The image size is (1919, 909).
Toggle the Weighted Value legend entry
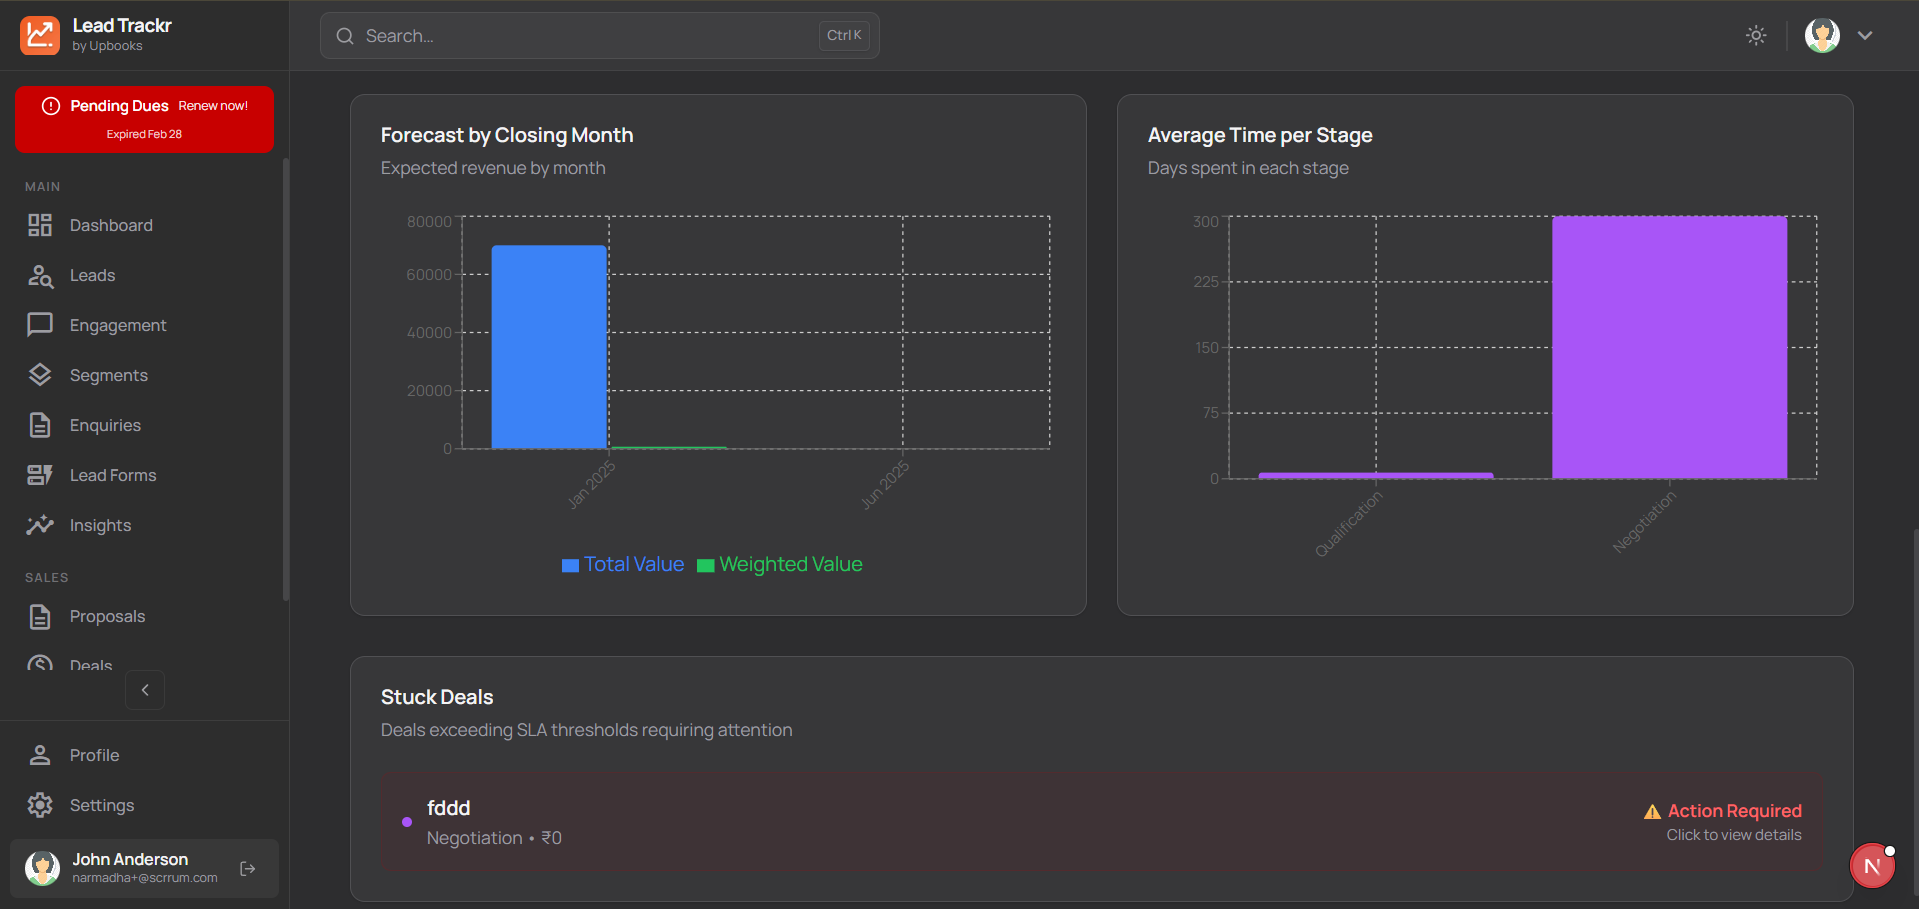click(779, 564)
